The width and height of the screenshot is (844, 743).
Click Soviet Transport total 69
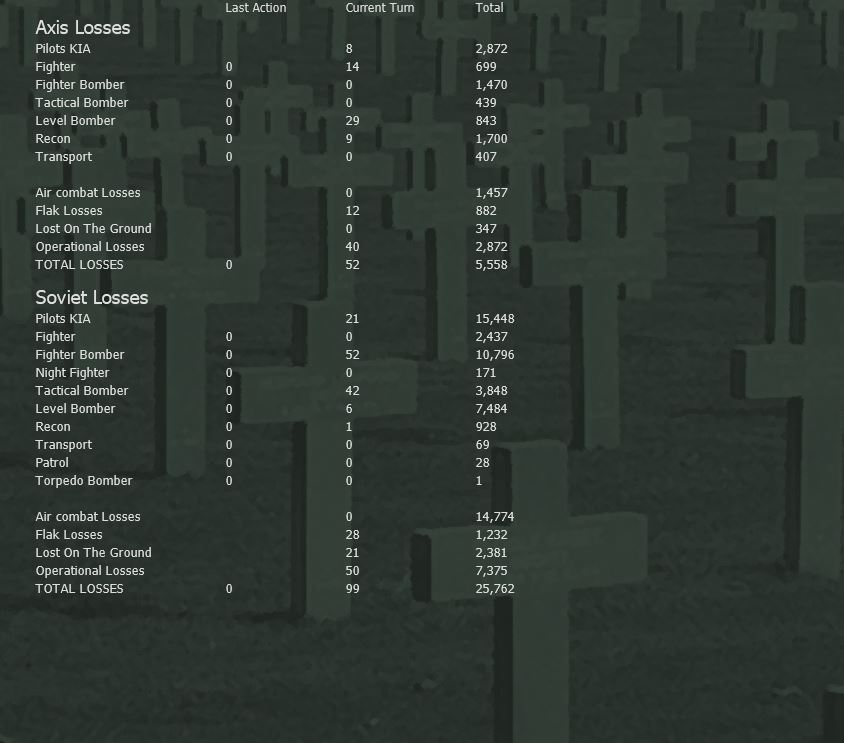[x=483, y=445]
